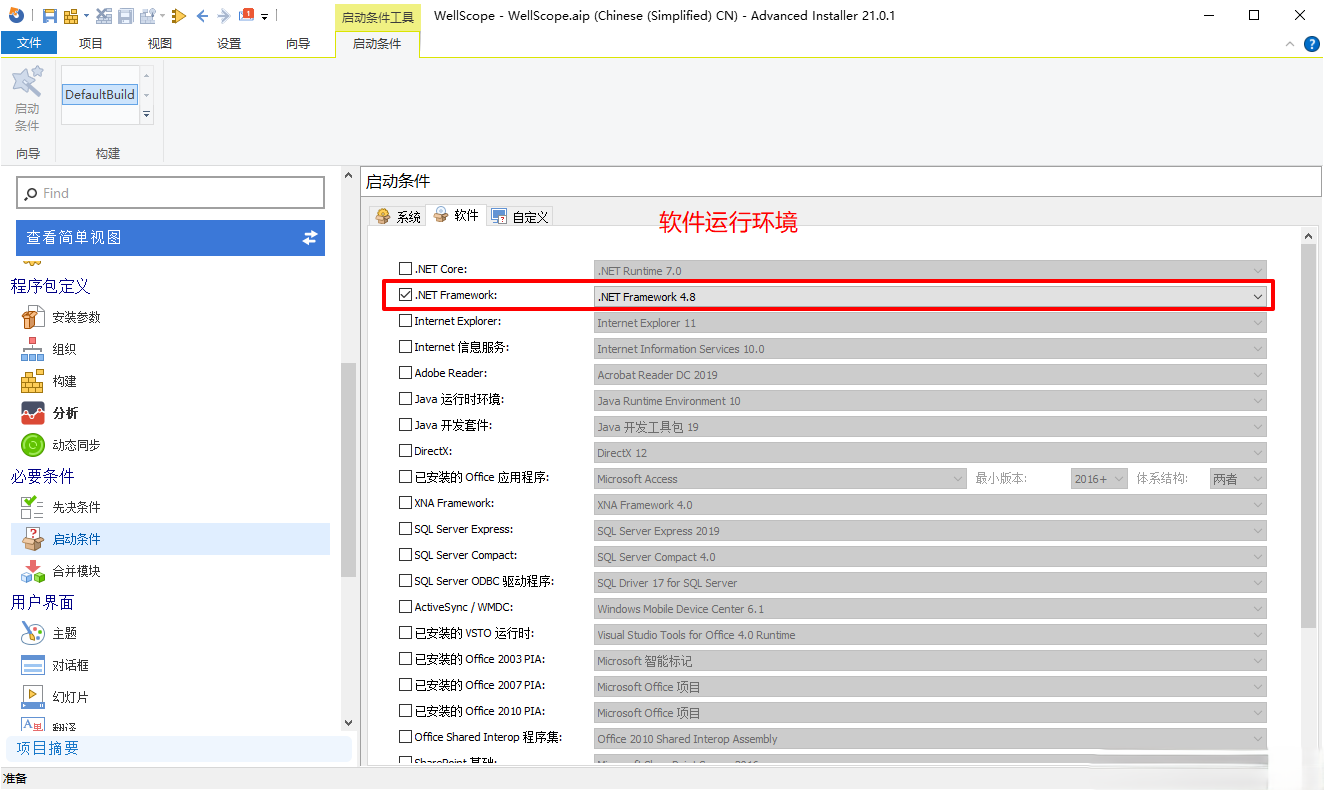Open the Customize Quick Access Toolbar arrow
This screenshot has width=1324, height=790.
(x=265, y=17)
